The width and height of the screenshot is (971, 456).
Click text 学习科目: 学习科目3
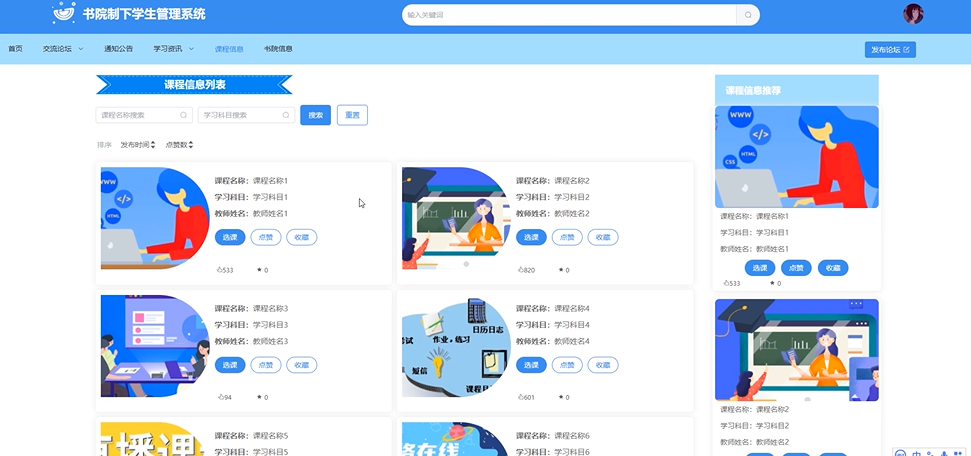(x=251, y=325)
